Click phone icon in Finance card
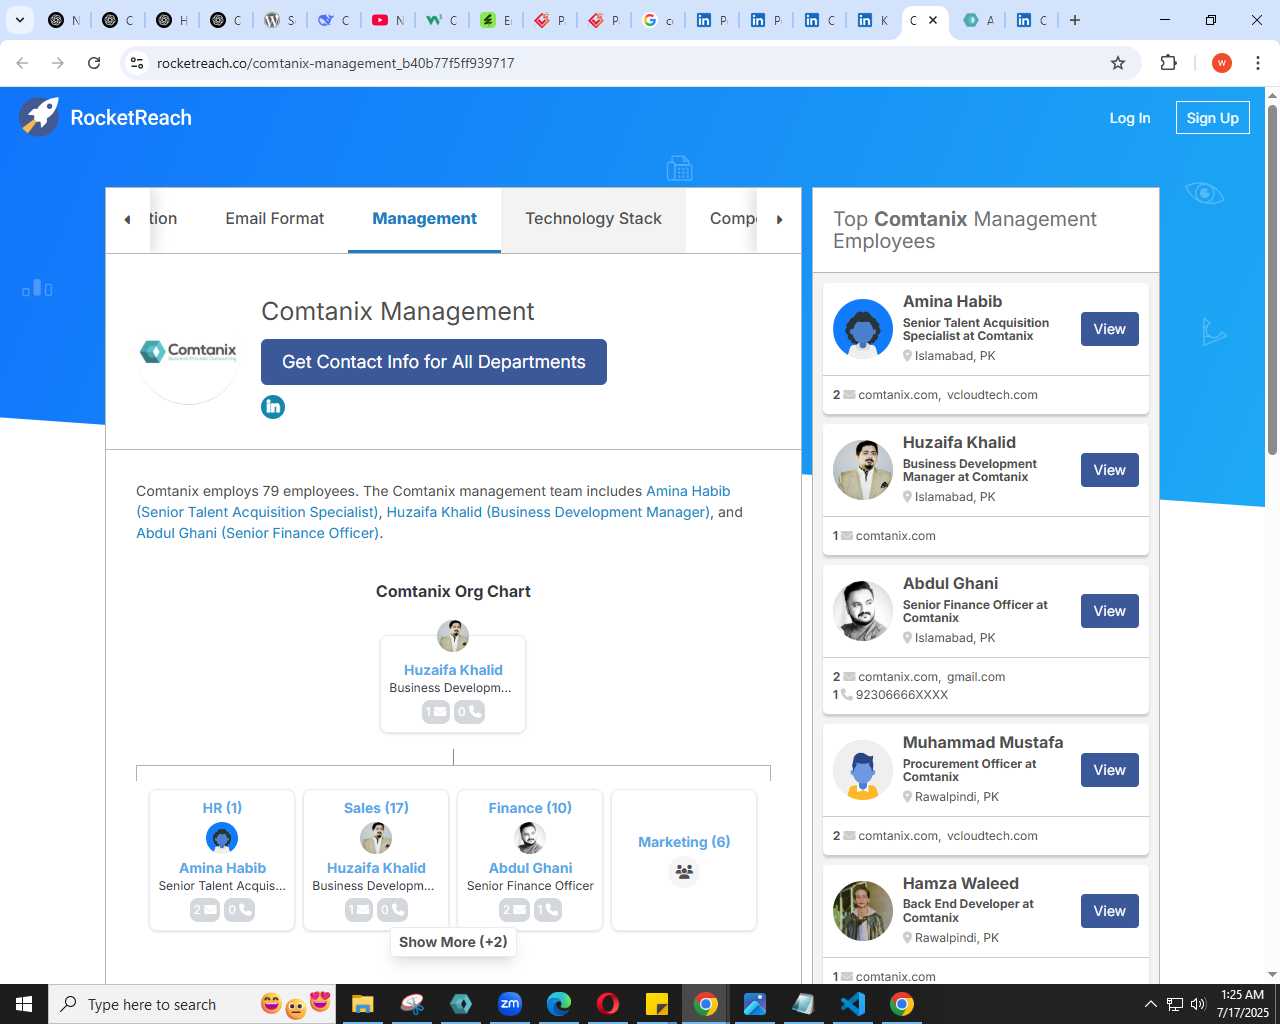The height and width of the screenshot is (1024, 1280). (x=547, y=910)
